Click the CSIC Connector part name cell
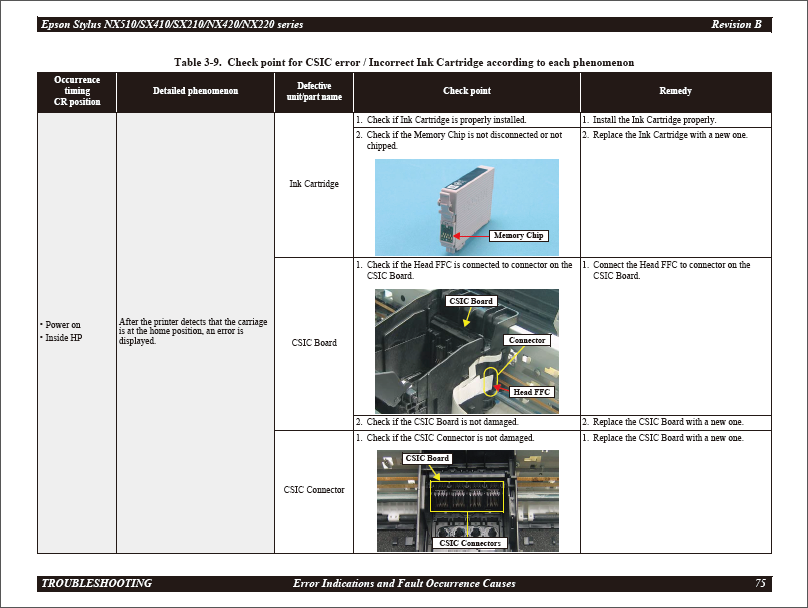Image resolution: width=808 pixels, height=608 pixels. 314,490
